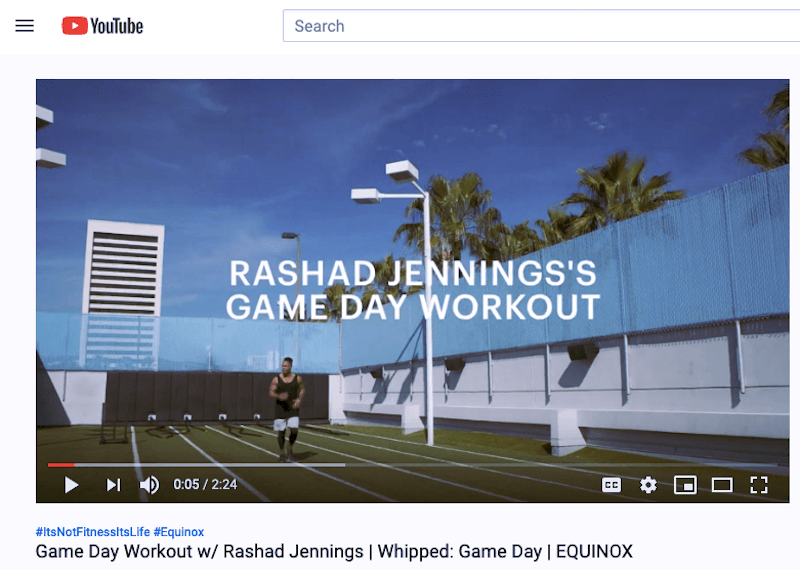The image size is (800, 570).
Task: Click the 0:05 / 2:24 time display
Action: [205, 484]
